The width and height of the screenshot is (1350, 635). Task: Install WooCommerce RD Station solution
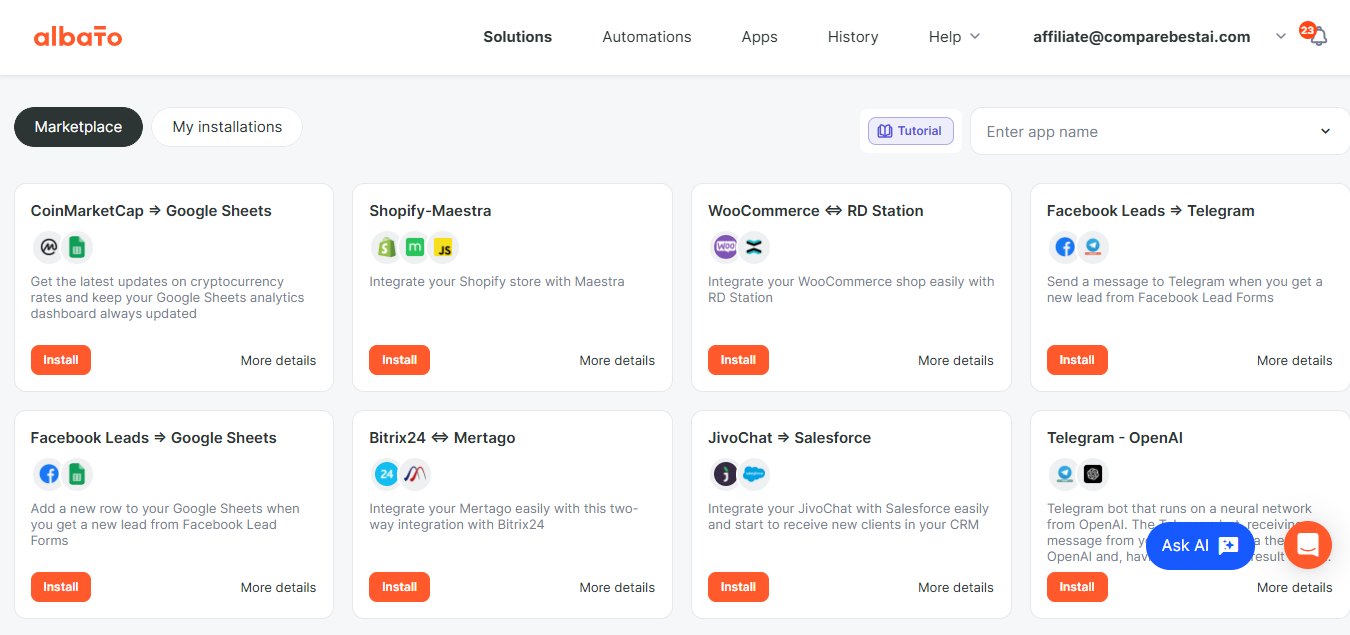[738, 360]
